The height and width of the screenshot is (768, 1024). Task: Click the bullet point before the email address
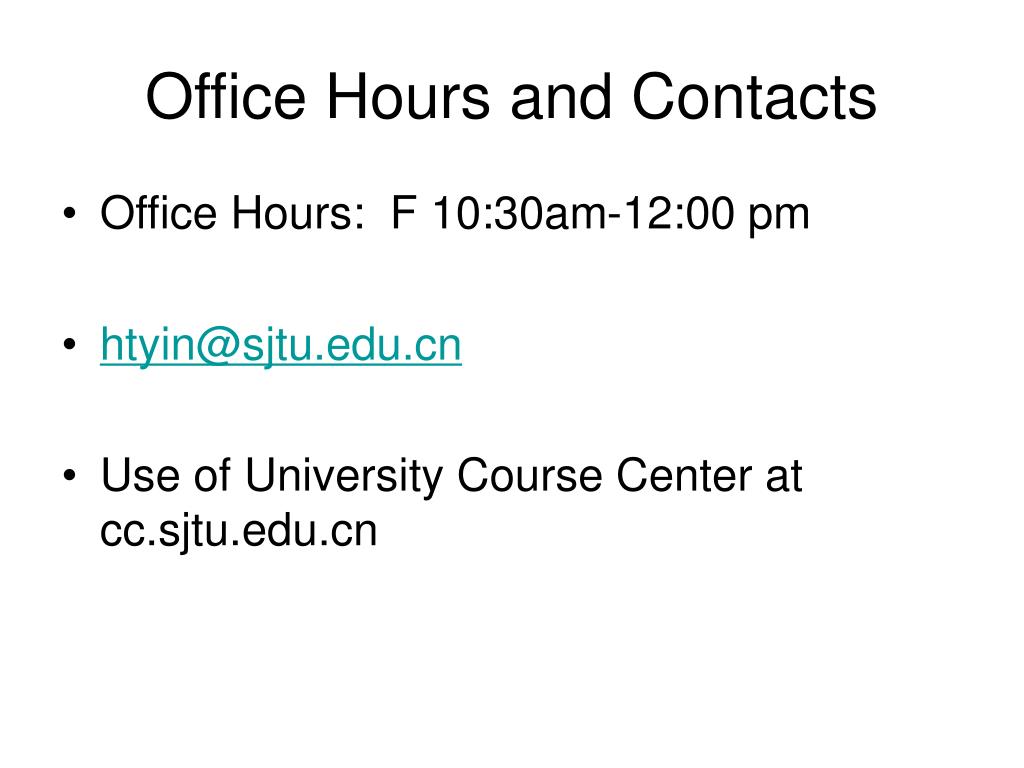point(70,344)
